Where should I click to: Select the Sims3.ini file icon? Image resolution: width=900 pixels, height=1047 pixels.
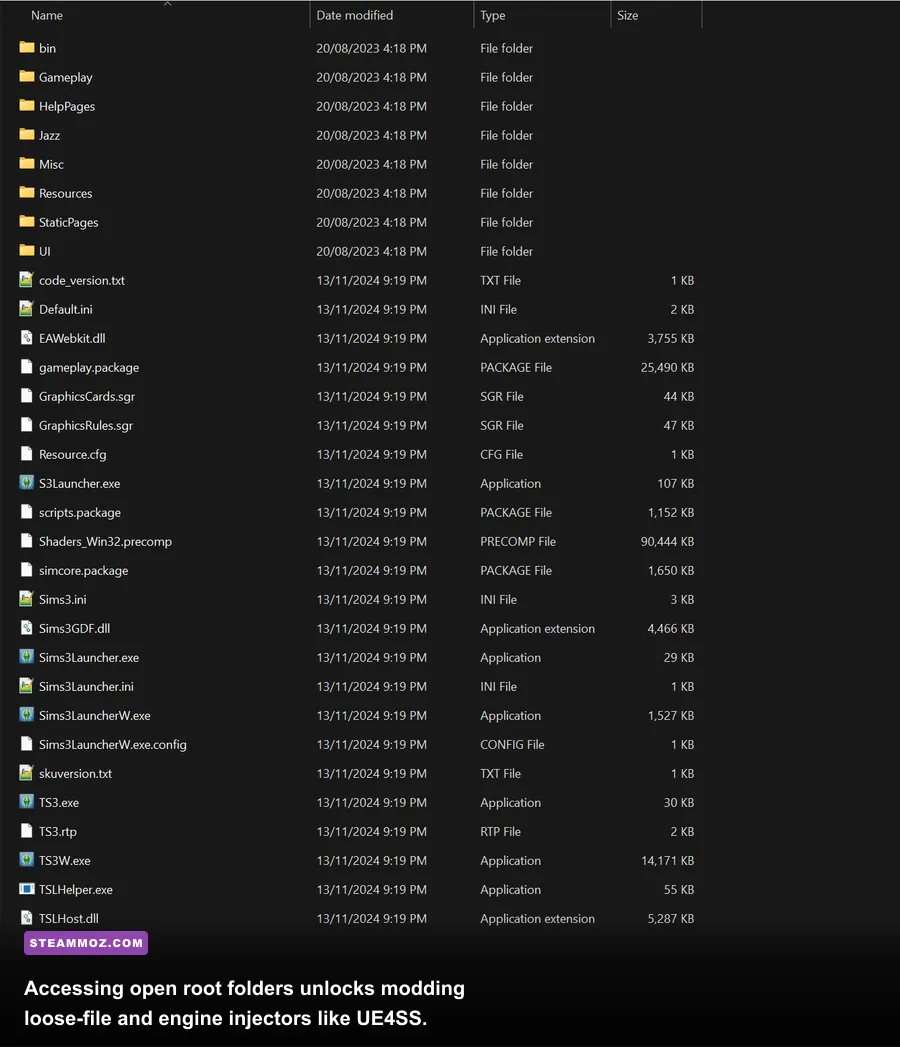click(x=26, y=599)
